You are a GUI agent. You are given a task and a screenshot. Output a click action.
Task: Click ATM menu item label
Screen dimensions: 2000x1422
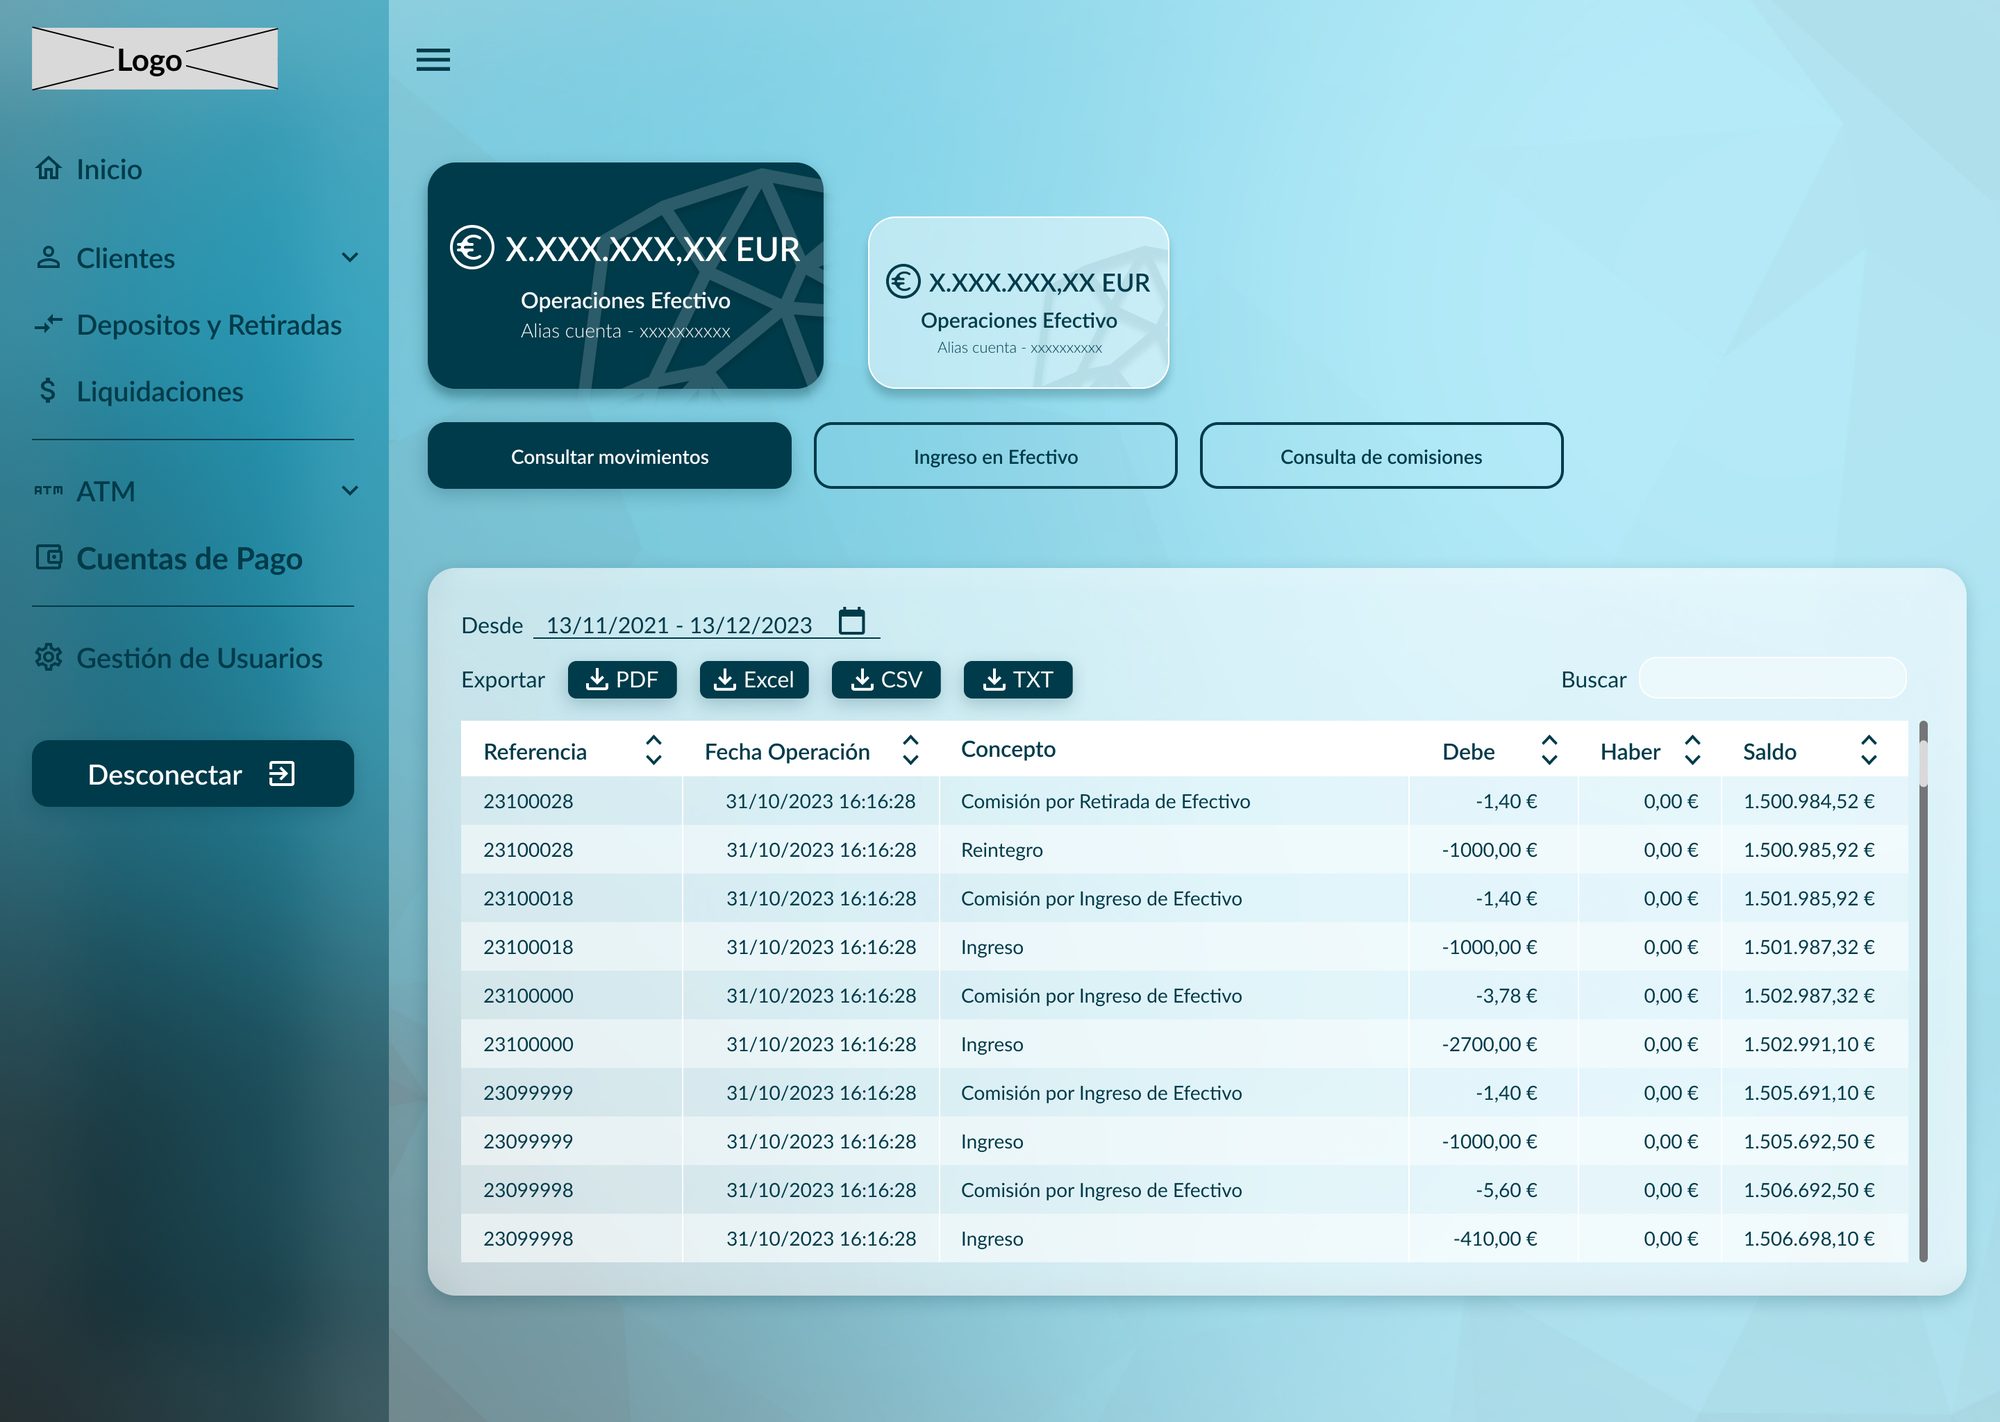(x=106, y=491)
